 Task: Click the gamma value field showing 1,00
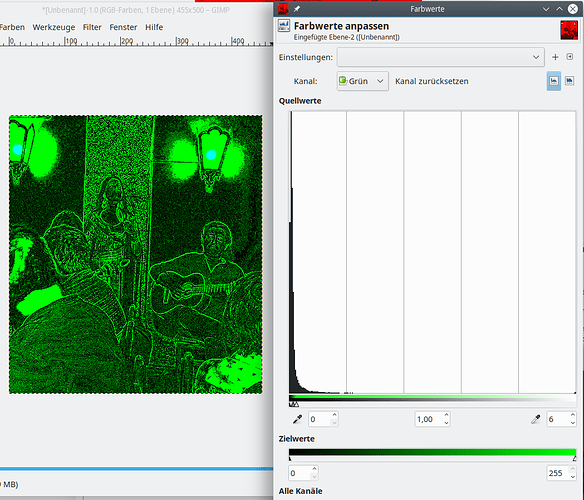click(428, 419)
